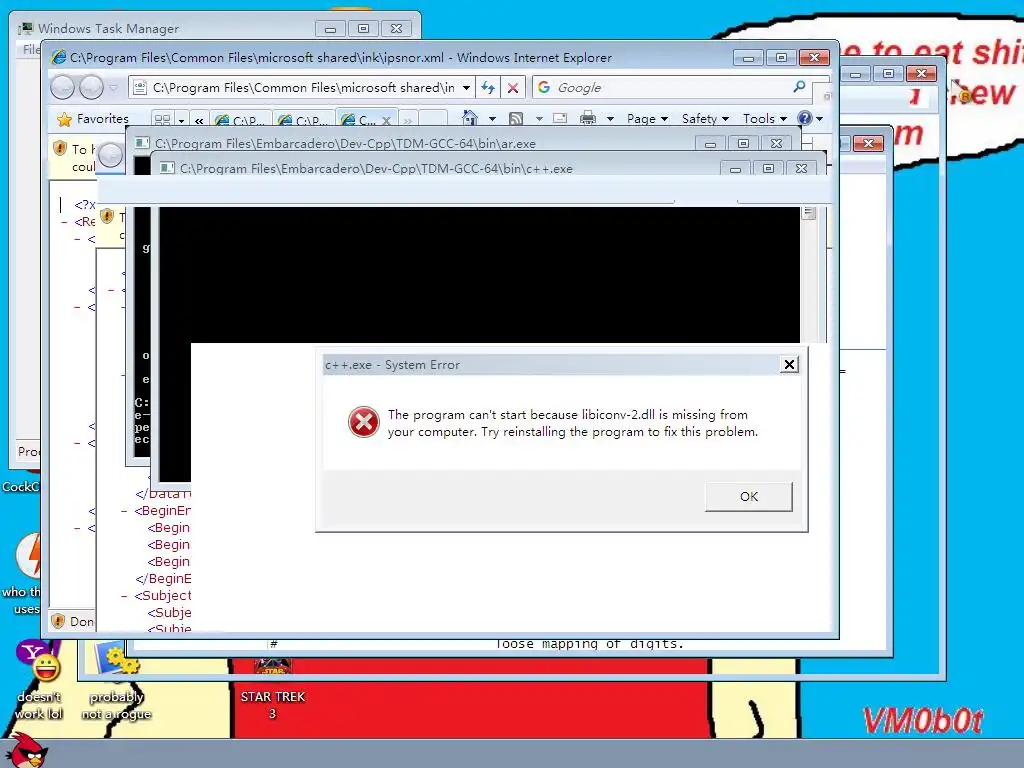Click the Internet Explorer back button
Screen dimensions: 1024x768
tap(63, 87)
